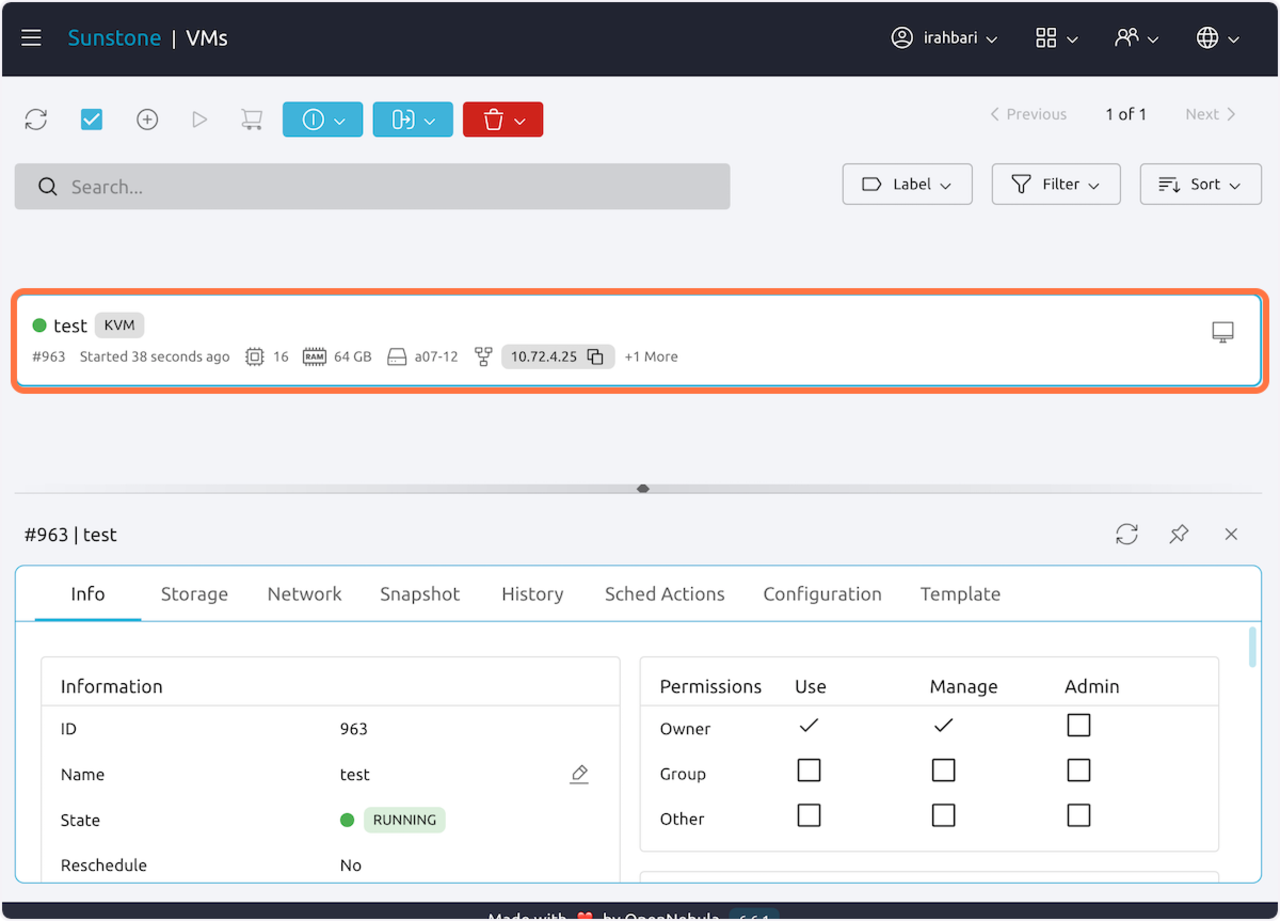
Task: Toggle Group Manage permission
Action: pyautogui.click(x=943, y=770)
